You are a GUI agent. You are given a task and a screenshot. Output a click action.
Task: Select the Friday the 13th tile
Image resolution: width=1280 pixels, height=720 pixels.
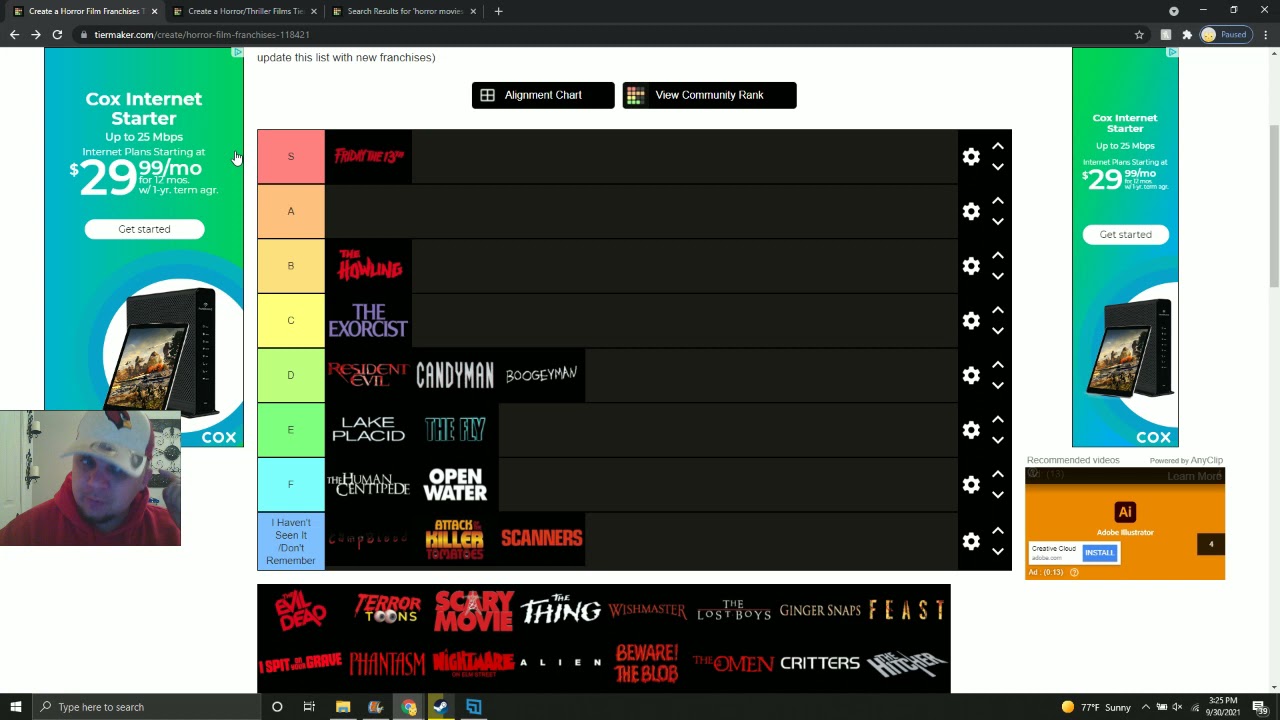click(368, 156)
